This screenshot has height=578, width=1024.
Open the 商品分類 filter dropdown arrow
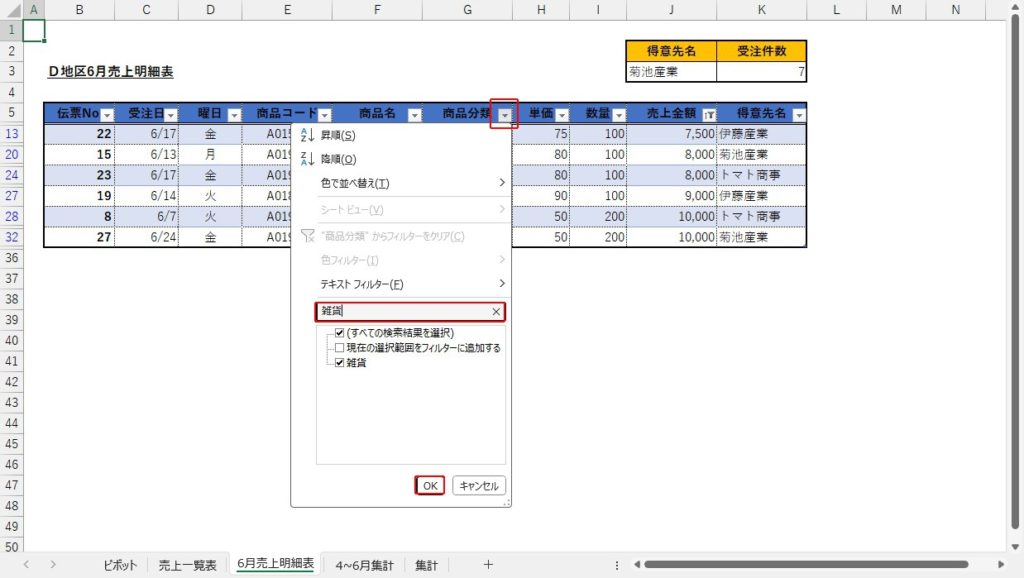[x=505, y=115]
